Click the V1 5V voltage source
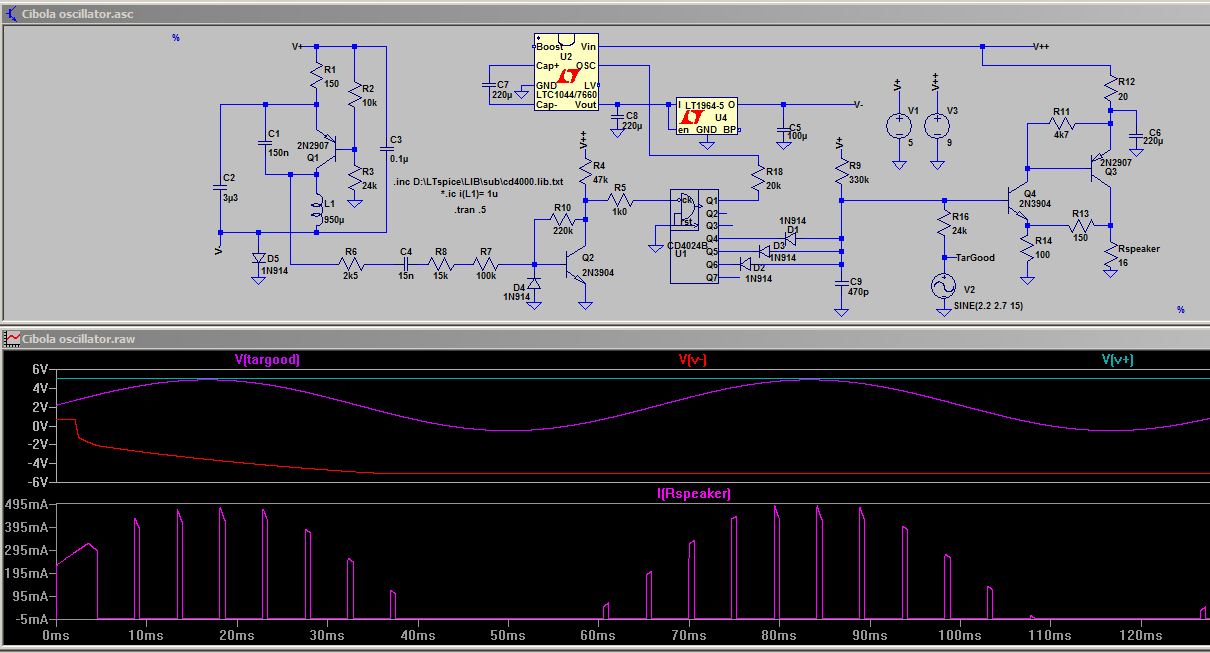The height and width of the screenshot is (653, 1210). (x=898, y=126)
